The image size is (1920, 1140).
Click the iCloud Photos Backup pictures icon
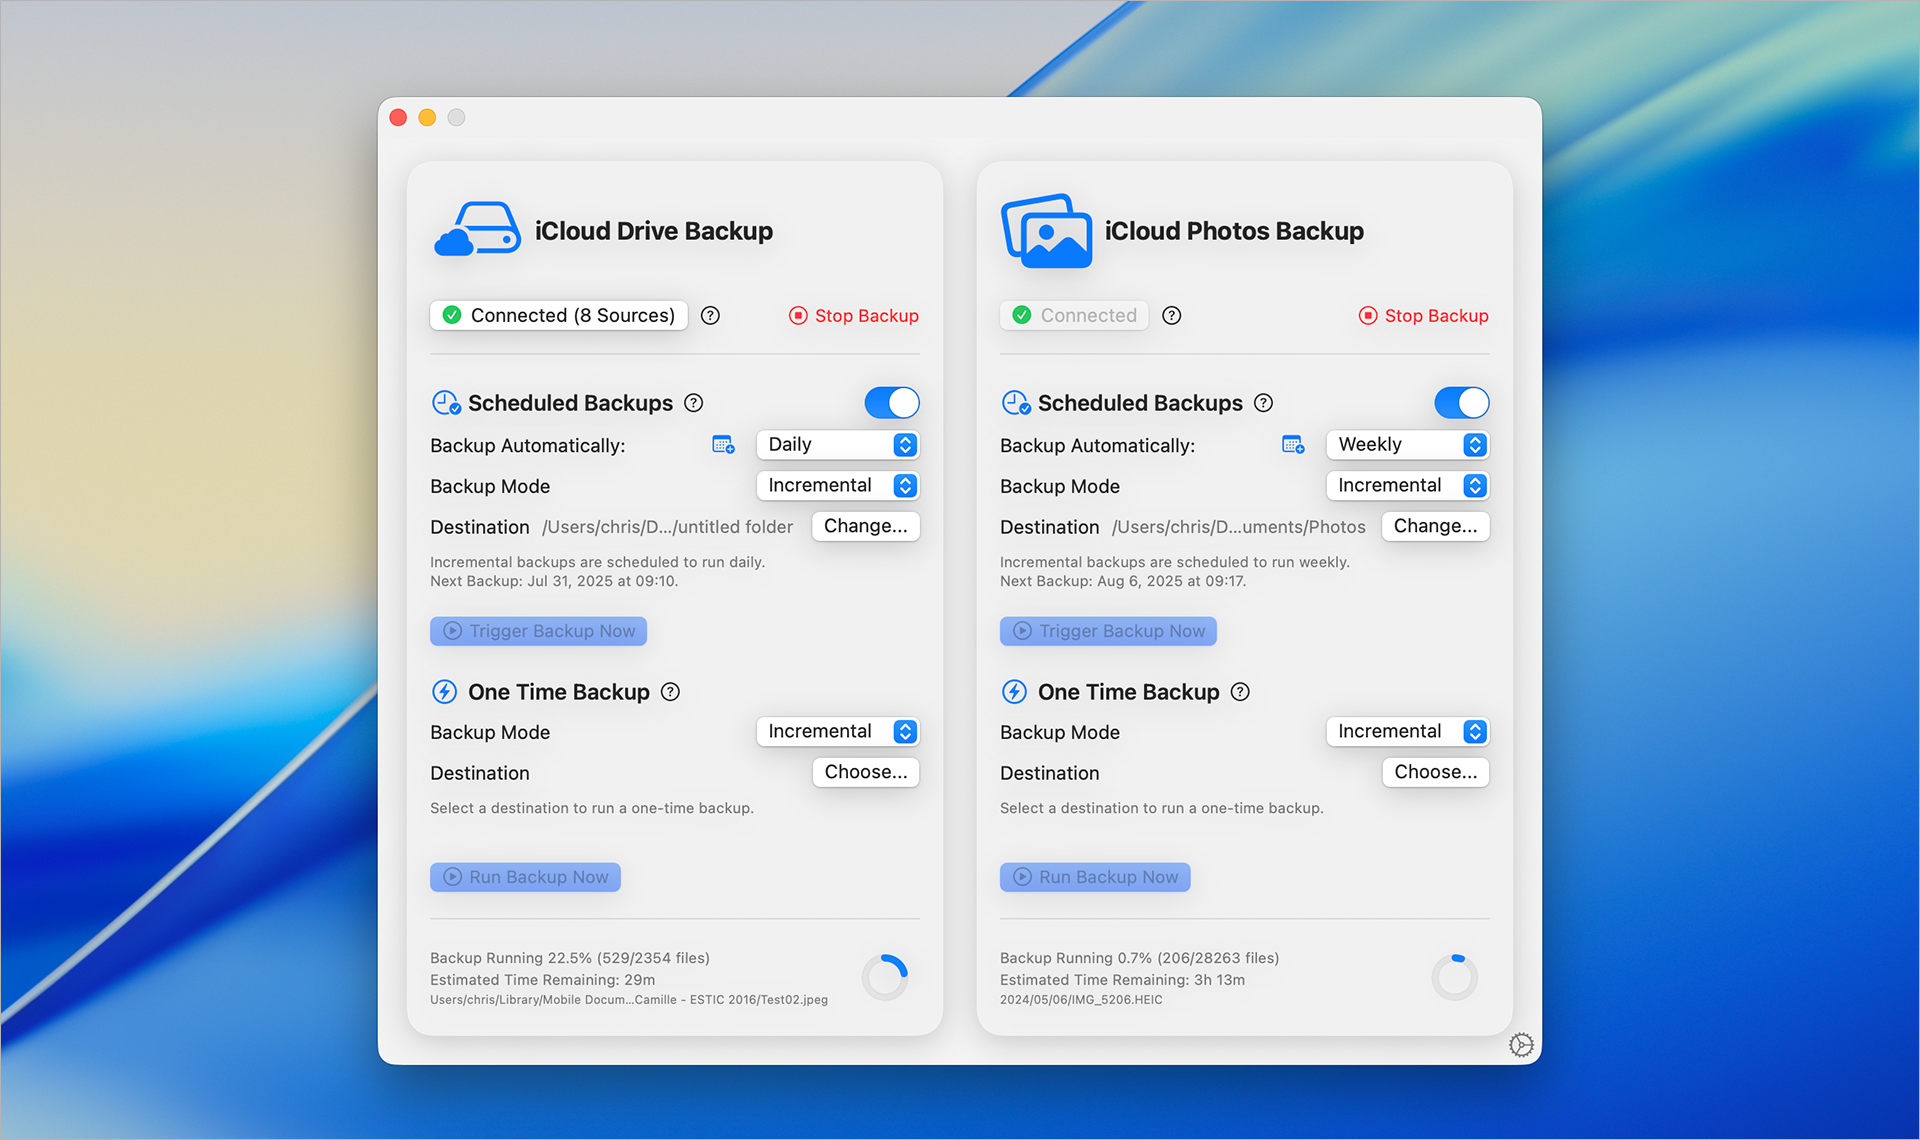[1046, 230]
